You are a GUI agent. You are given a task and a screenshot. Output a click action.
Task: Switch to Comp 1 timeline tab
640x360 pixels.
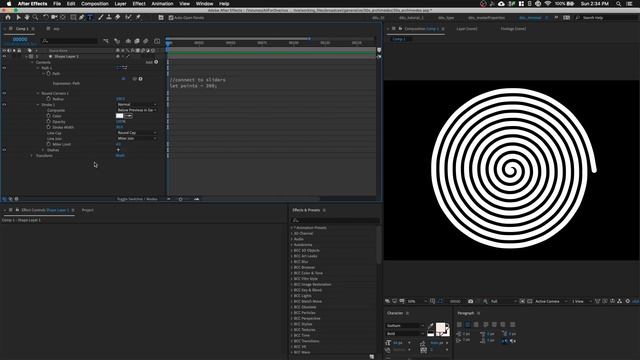[x=22, y=29]
